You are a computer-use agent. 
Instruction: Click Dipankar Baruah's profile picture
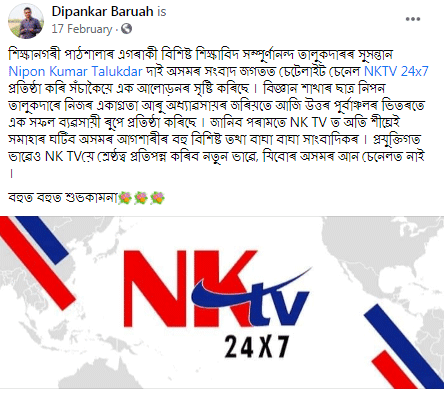[x=26, y=21]
